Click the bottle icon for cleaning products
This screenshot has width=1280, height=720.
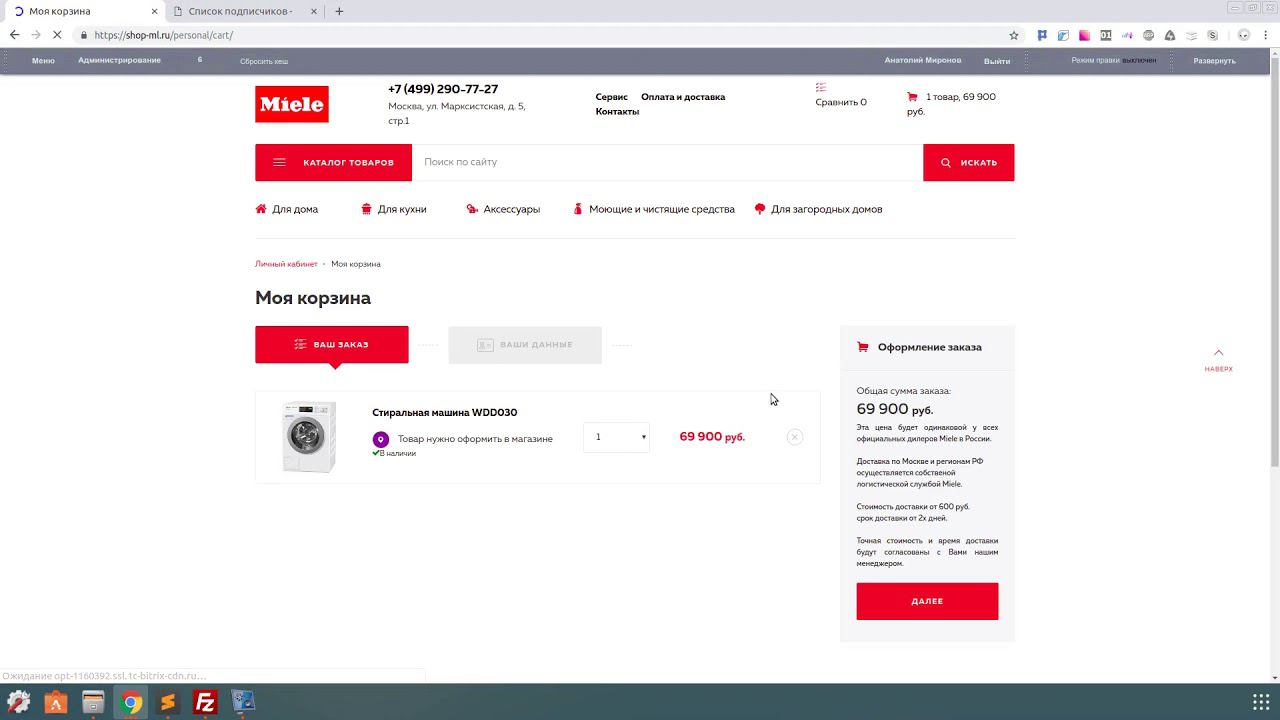pos(577,209)
